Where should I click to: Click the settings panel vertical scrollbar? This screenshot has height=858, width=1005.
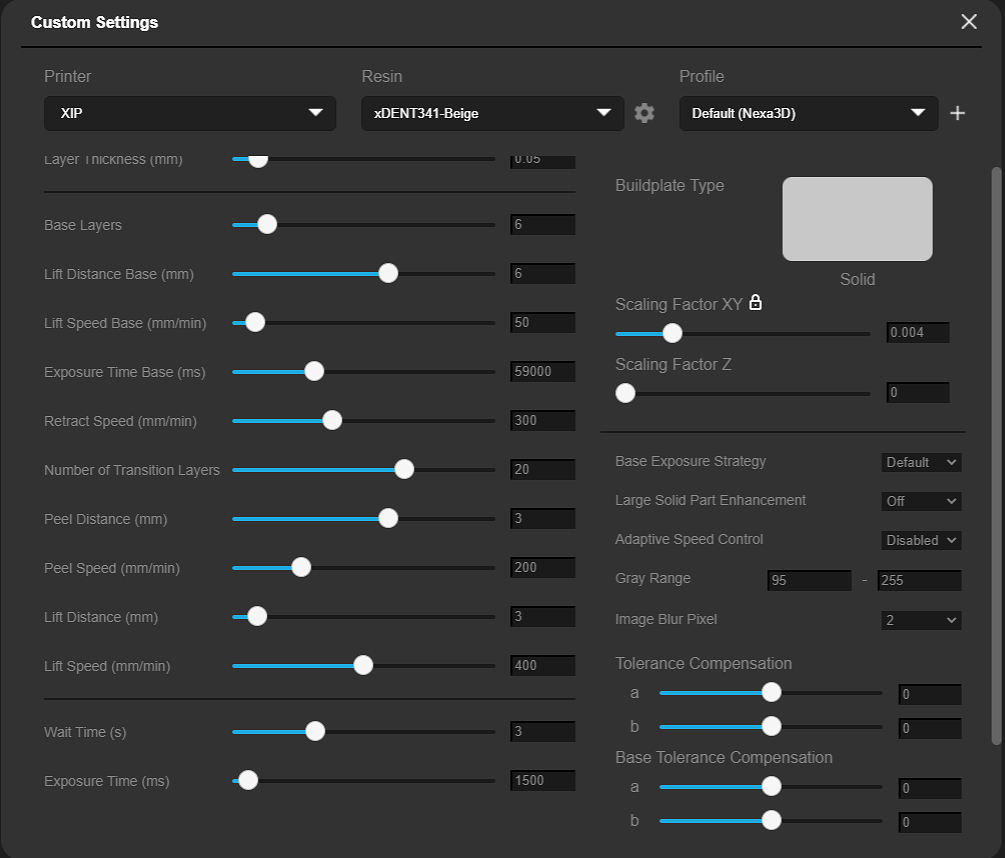(996, 456)
